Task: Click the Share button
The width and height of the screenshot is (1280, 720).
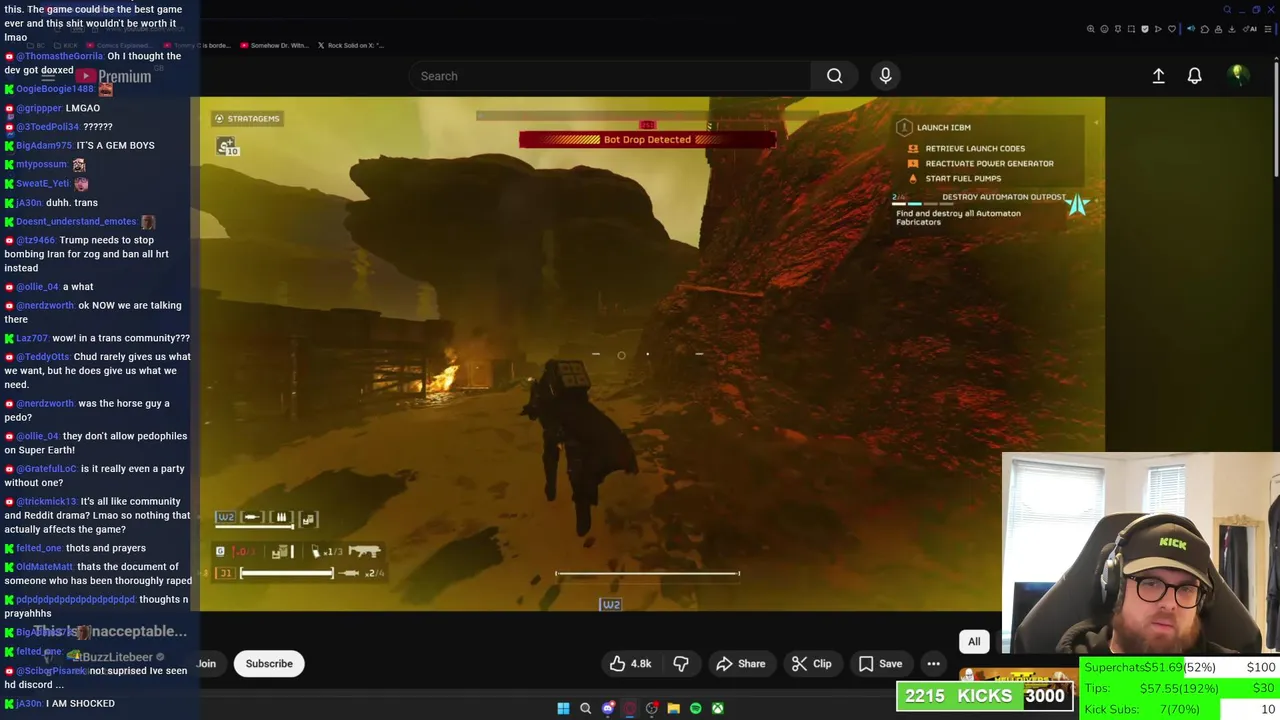Action: click(740, 664)
